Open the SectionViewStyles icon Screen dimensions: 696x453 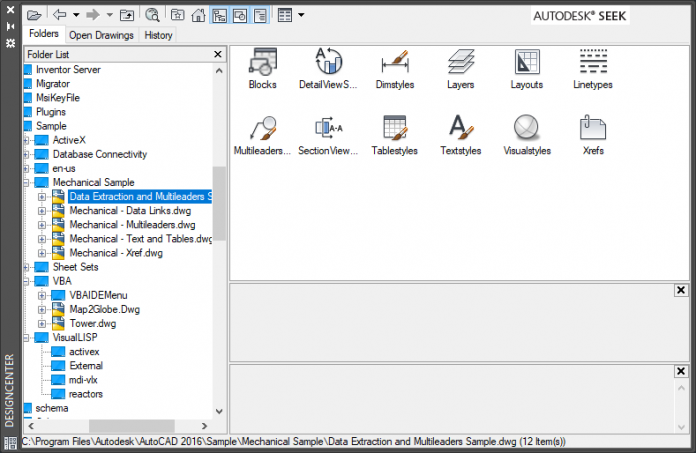(328, 135)
